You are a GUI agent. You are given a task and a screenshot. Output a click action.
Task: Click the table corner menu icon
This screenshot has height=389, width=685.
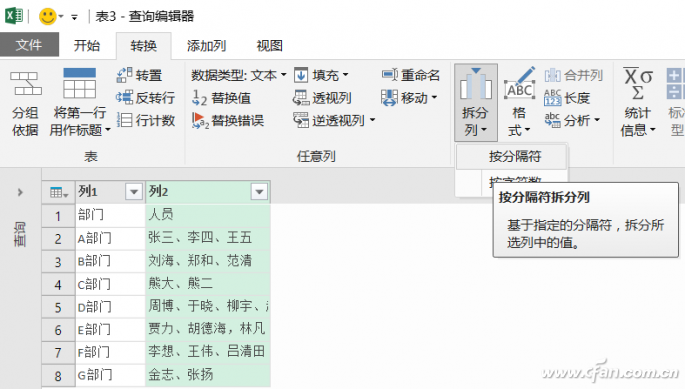tap(59, 192)
